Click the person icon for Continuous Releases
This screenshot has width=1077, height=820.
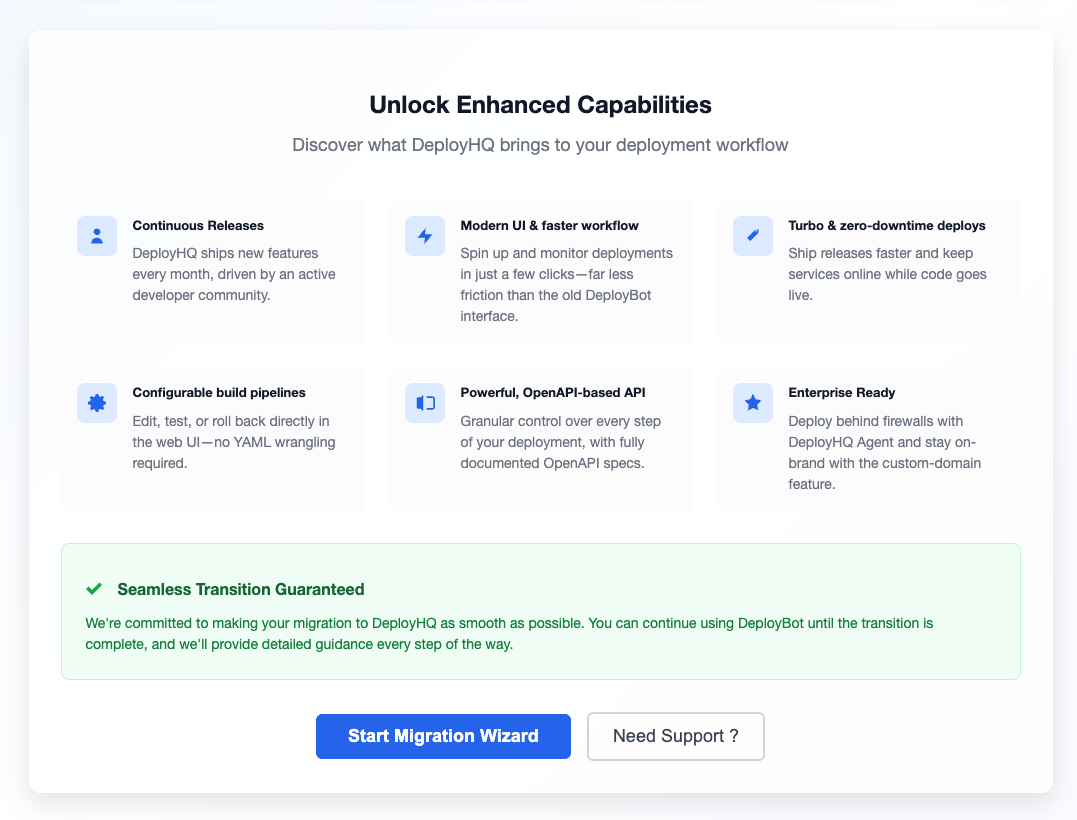click(x=97, y=236)
